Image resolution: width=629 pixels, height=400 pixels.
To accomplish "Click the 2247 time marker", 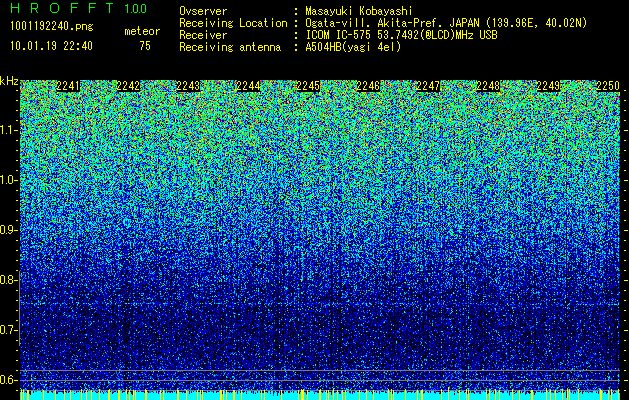I will 428,86.
